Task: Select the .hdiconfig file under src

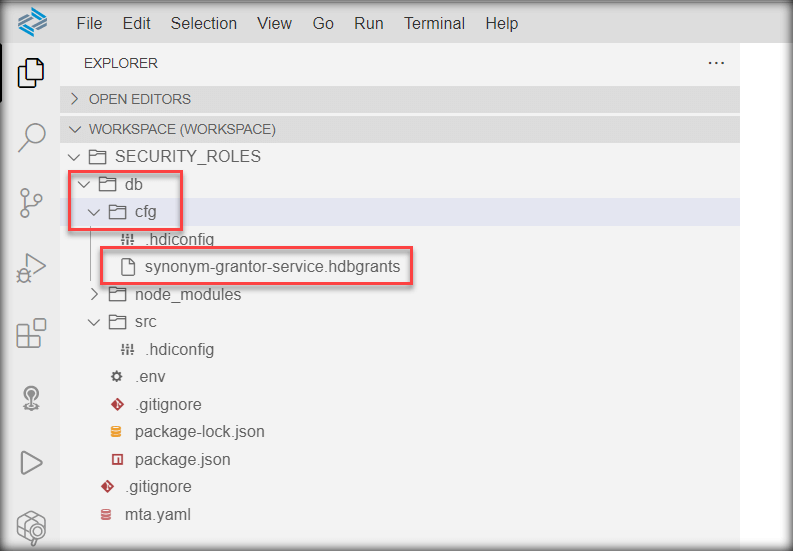Action: pos(180,350)
